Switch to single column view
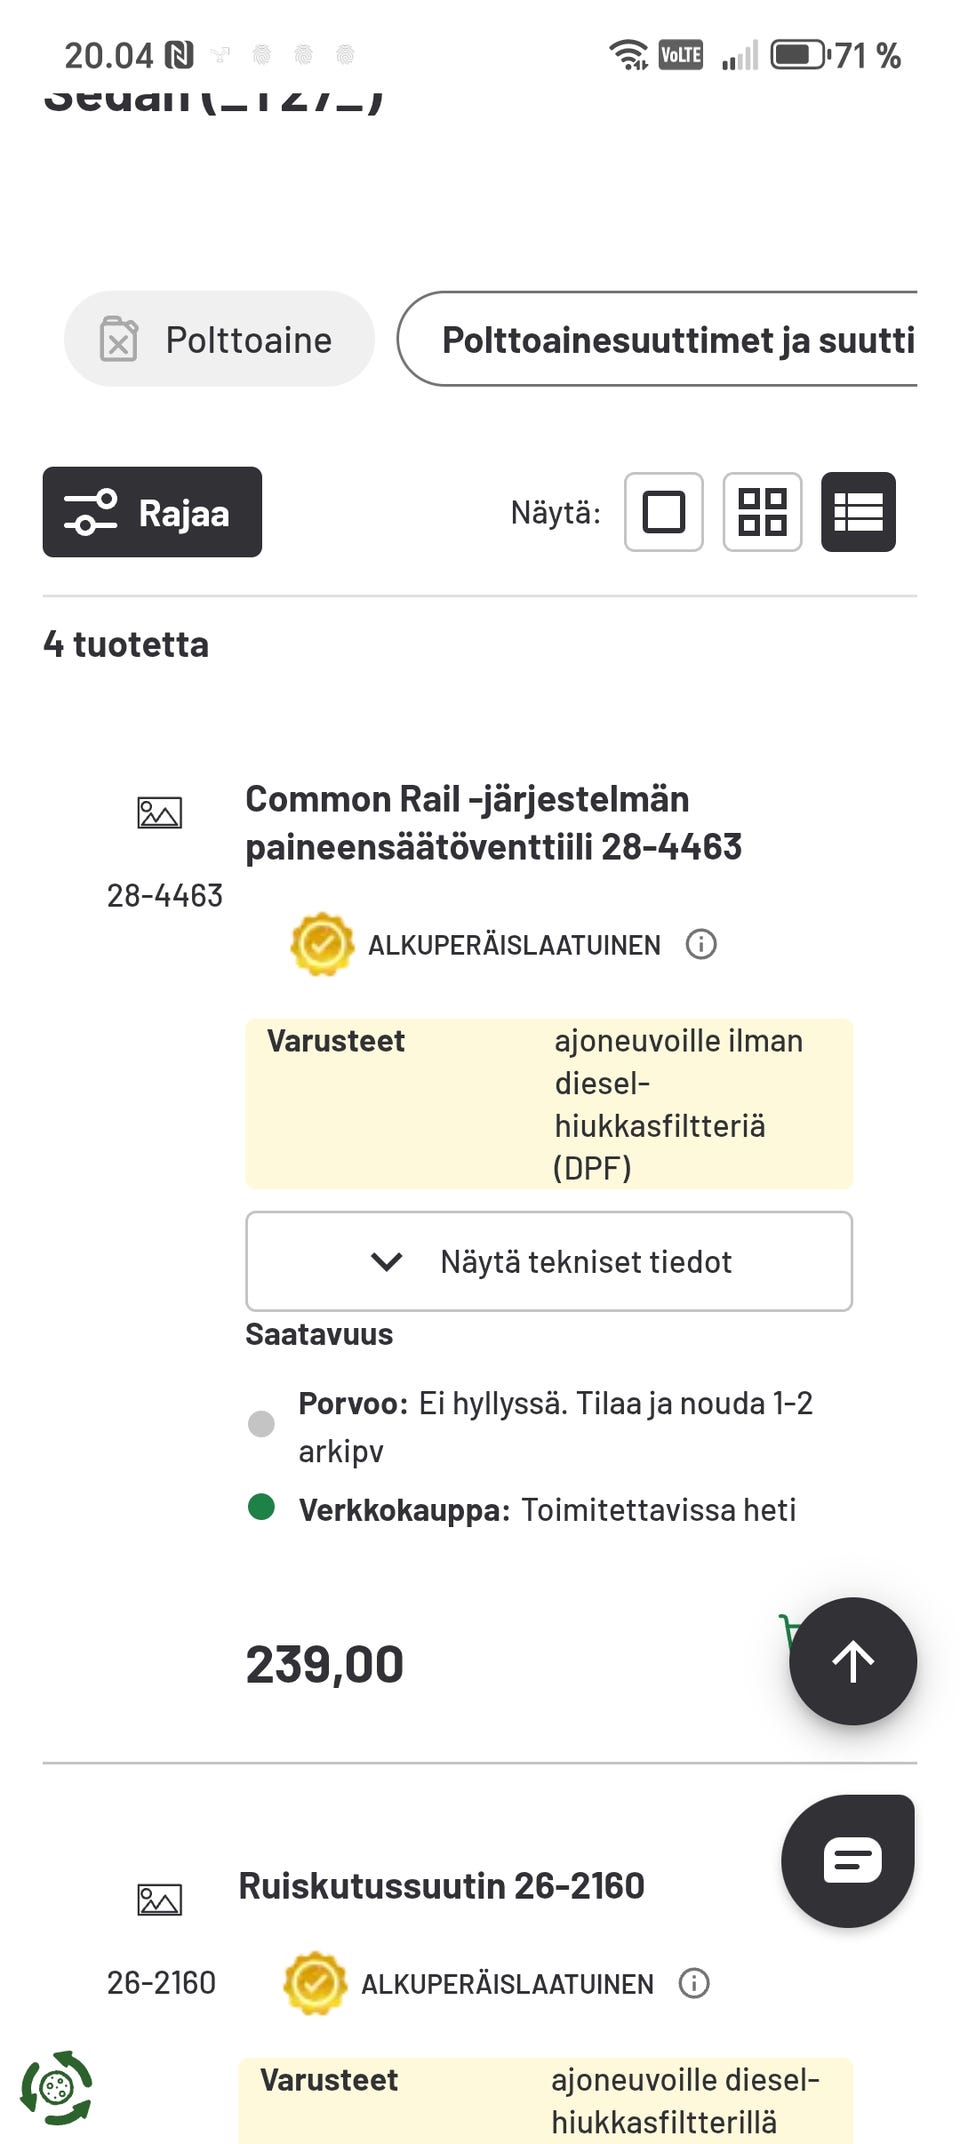 pos(663,512)
